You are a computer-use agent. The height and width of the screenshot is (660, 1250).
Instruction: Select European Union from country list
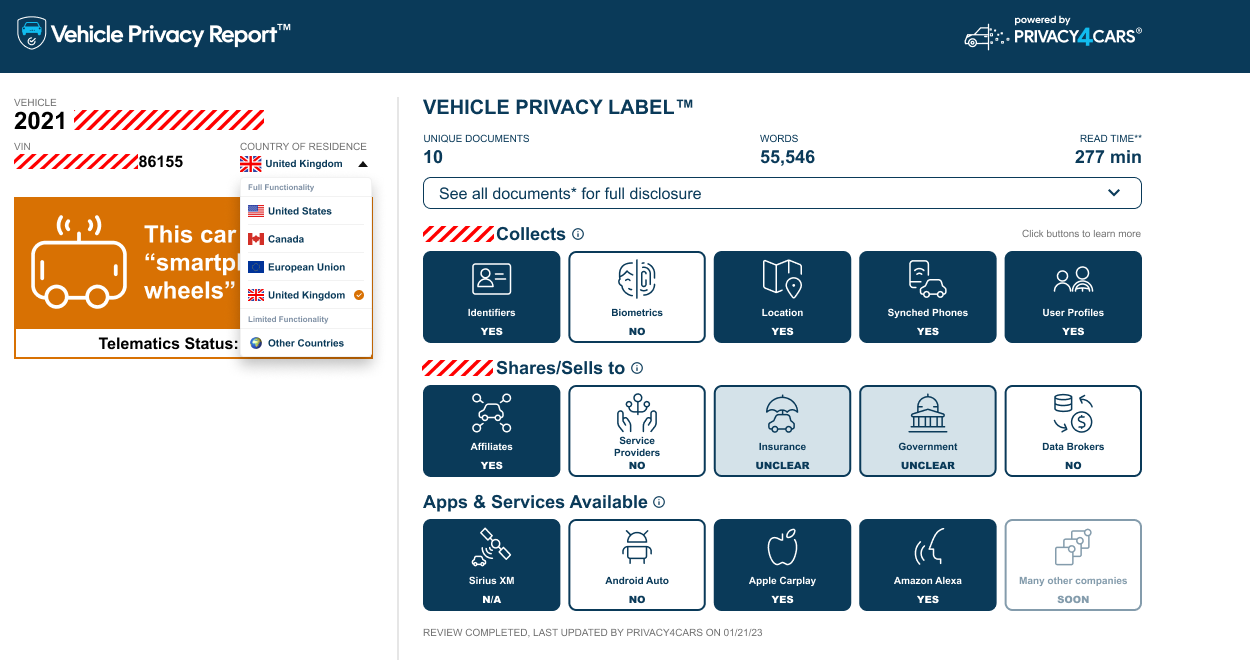click(x=306, y=267)
